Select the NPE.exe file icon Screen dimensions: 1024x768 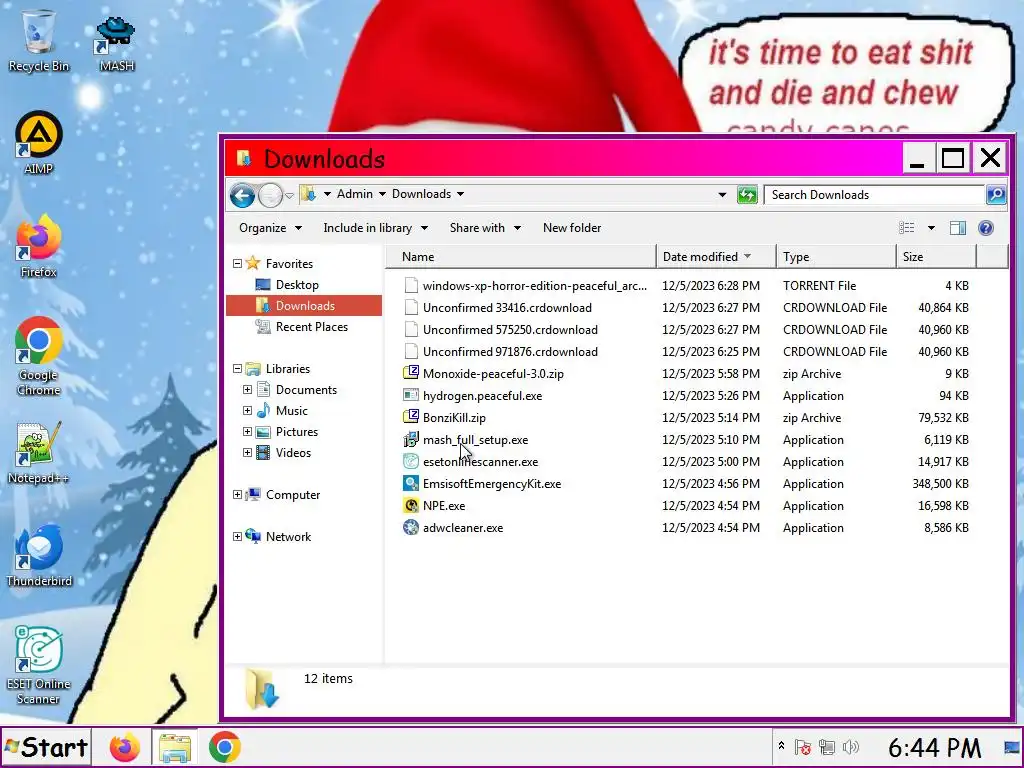point(411,505)
